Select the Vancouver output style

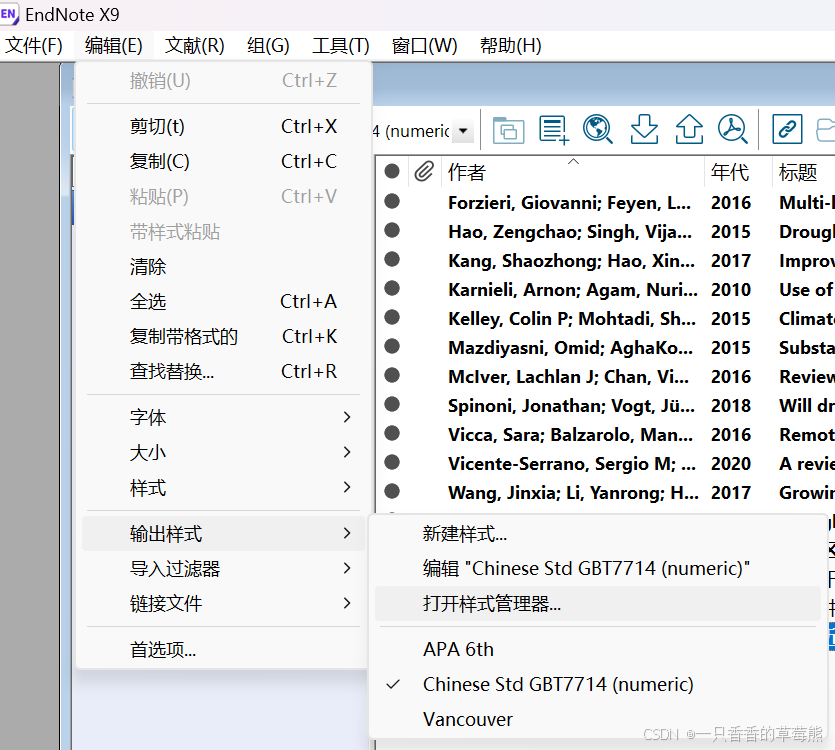(597, 720)
